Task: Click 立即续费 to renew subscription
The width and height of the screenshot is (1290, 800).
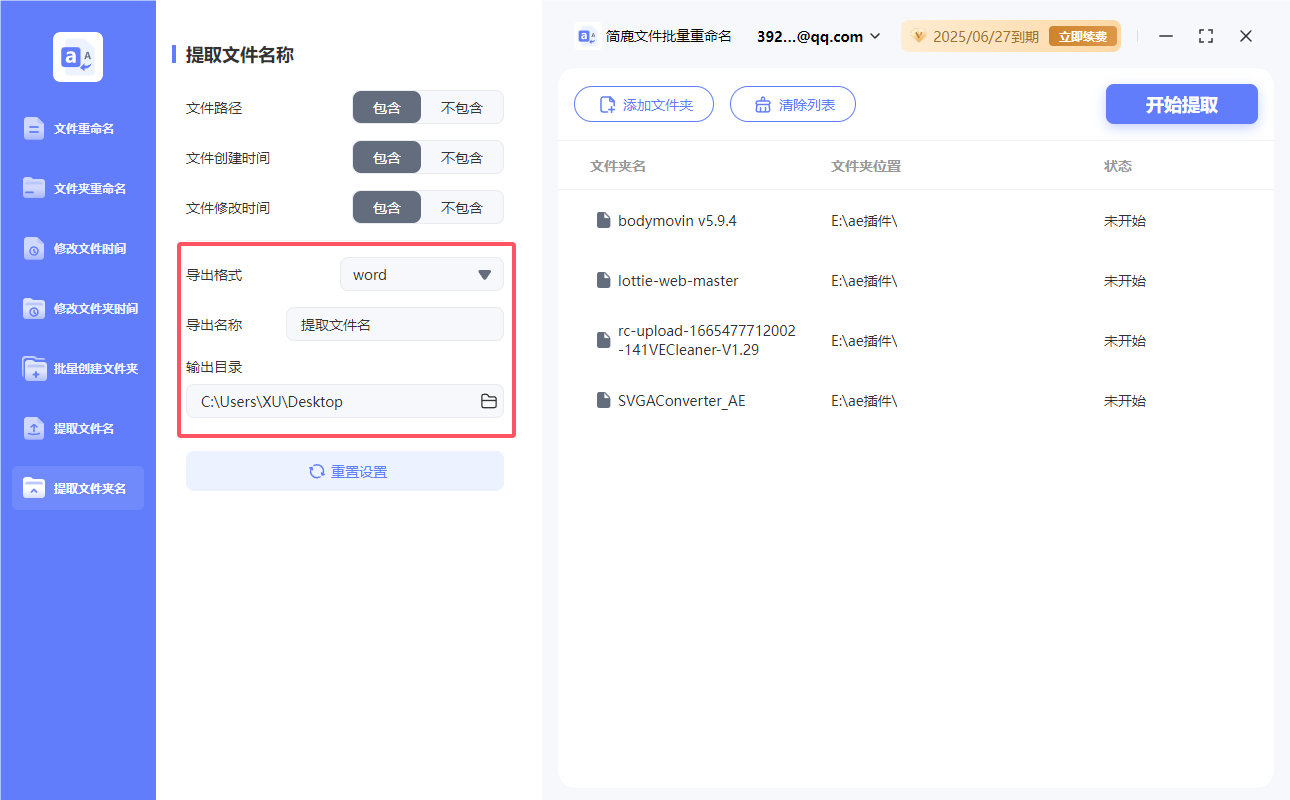Action: point(1083,36)
